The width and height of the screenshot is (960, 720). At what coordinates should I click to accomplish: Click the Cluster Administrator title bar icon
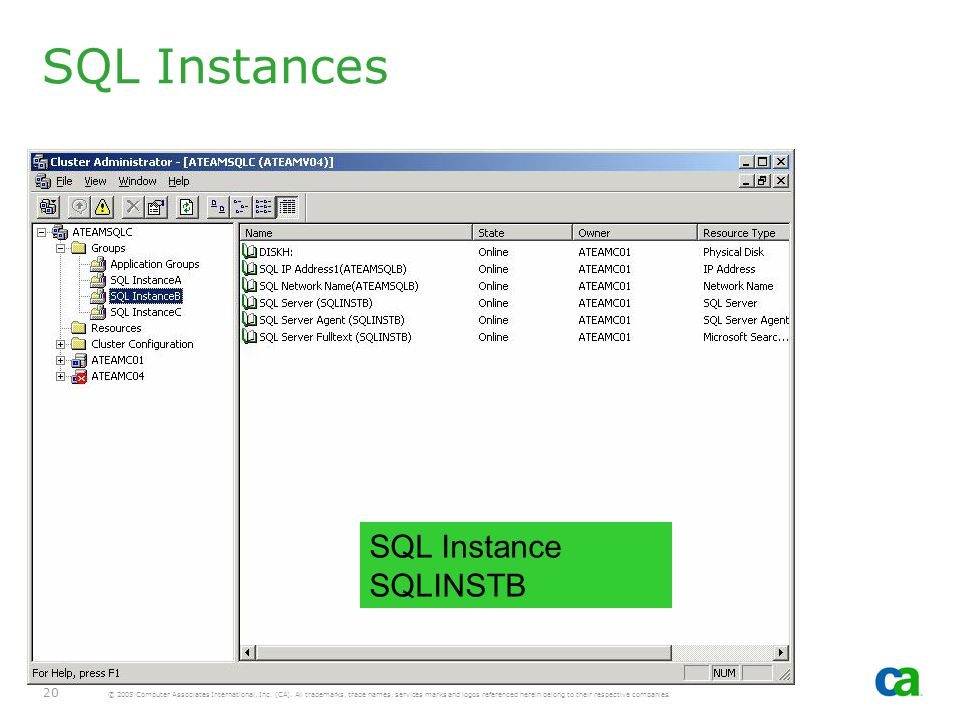[40, 162]
